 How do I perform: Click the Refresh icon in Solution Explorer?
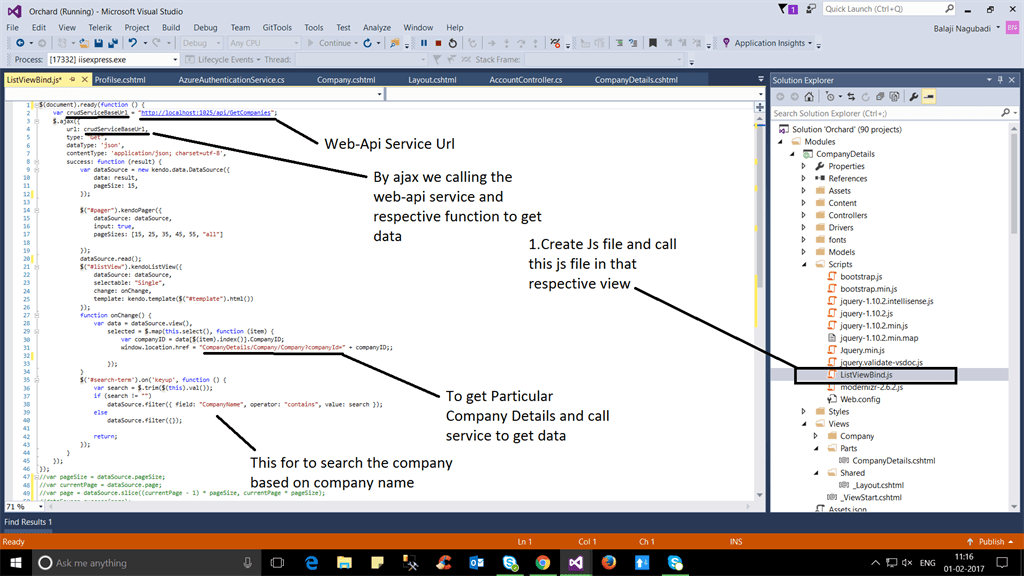pos(866,96)
